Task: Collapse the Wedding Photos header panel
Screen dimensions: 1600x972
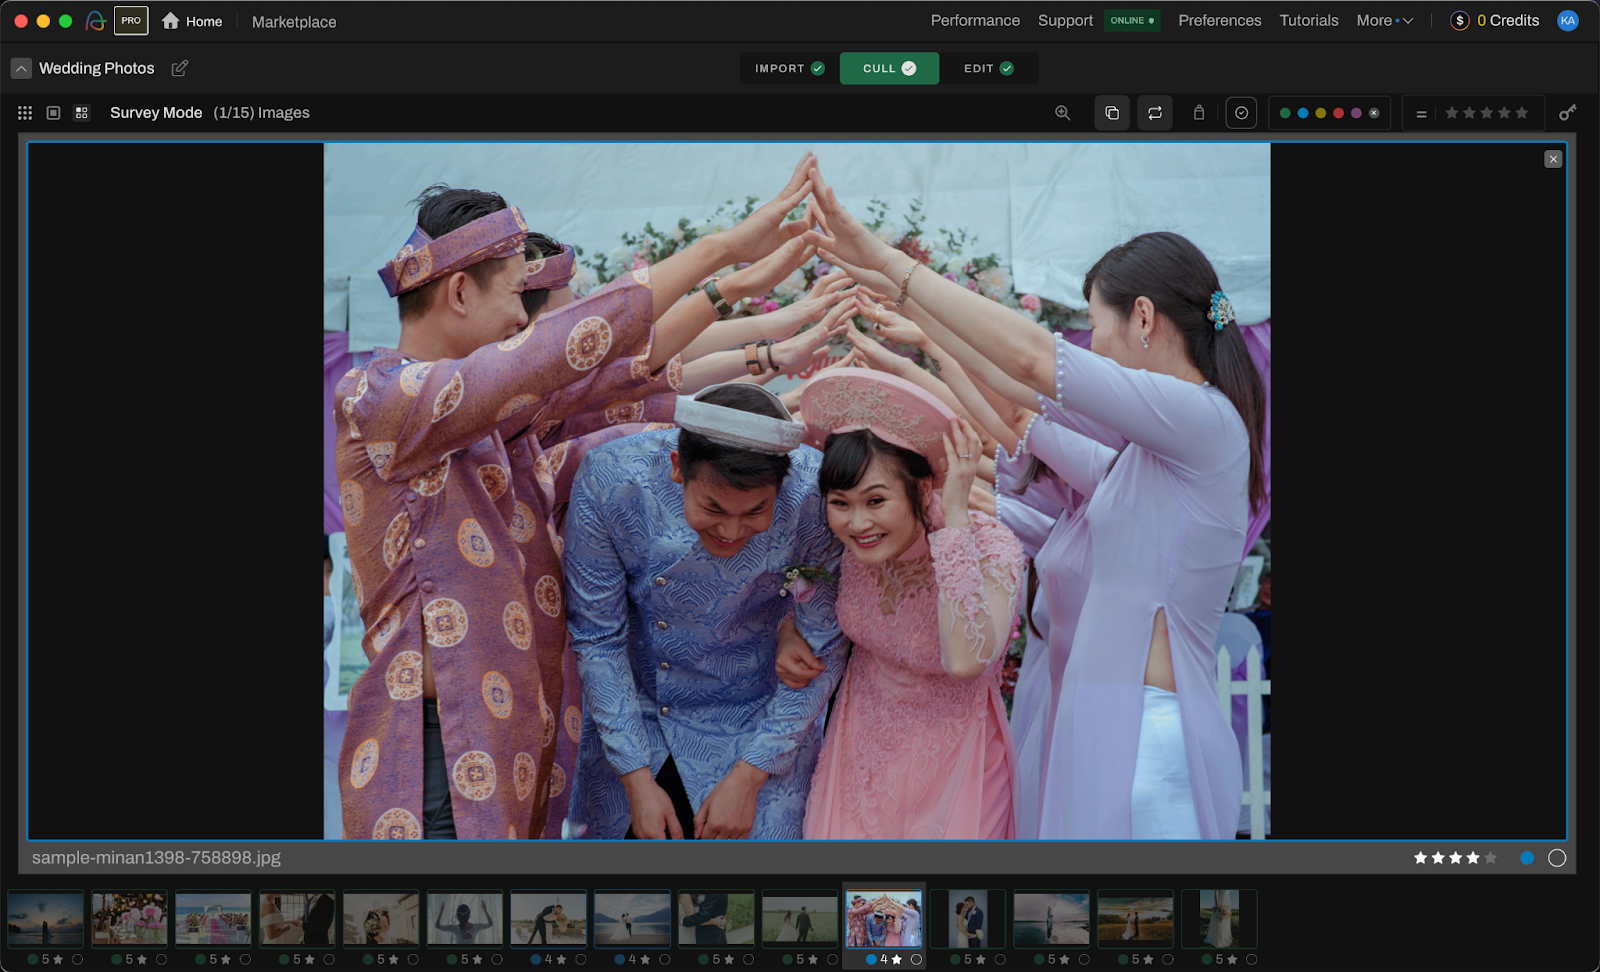Action: [21, 68]
